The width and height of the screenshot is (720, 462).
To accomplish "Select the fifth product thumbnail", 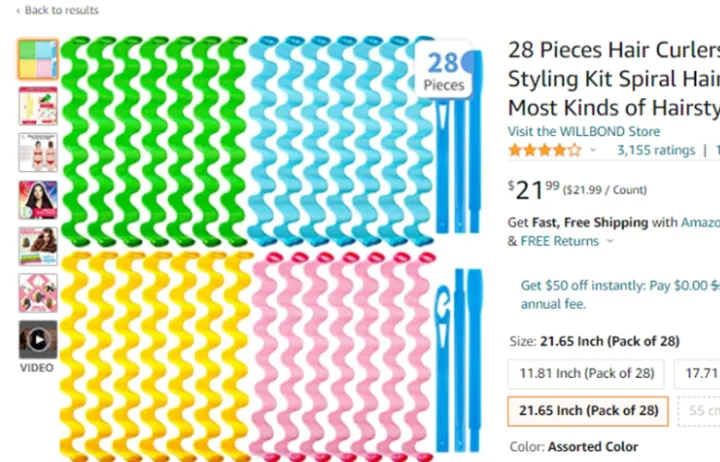I will (x=38, y=246).
